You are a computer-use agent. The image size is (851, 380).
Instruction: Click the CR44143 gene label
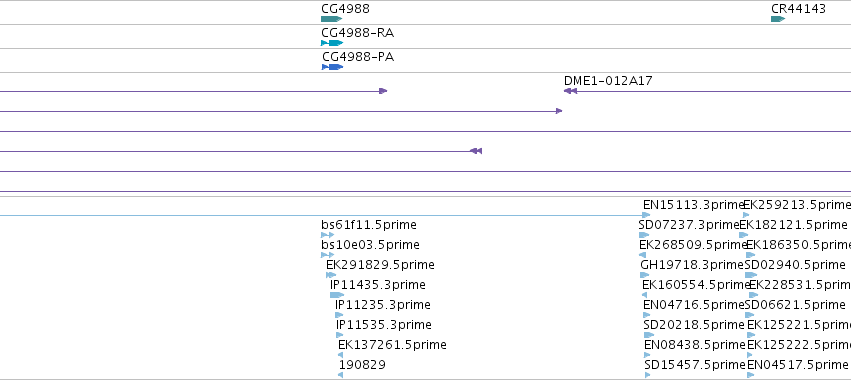(798, 9)
